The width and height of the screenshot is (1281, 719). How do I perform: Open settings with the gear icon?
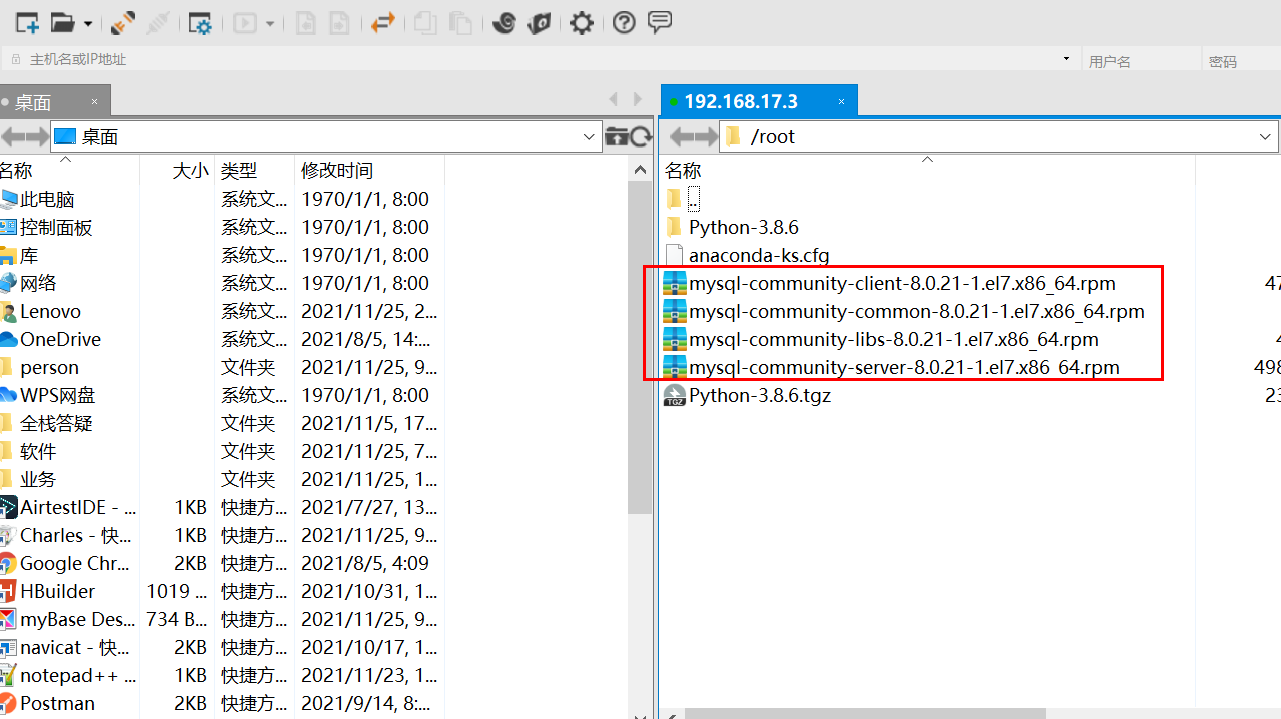click(582, 22)
